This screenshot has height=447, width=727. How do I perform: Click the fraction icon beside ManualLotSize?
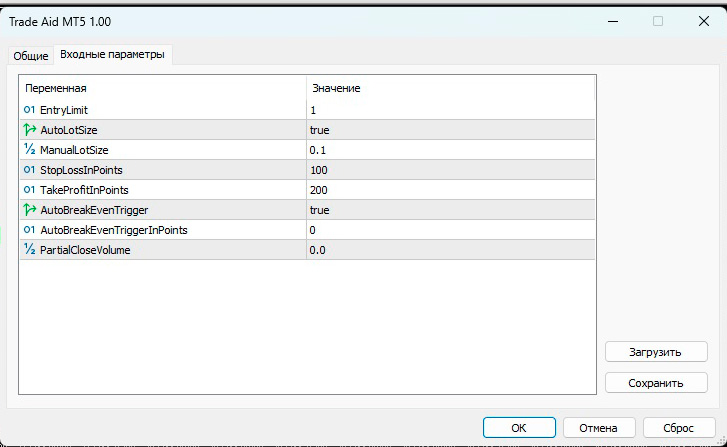(29, 150)
